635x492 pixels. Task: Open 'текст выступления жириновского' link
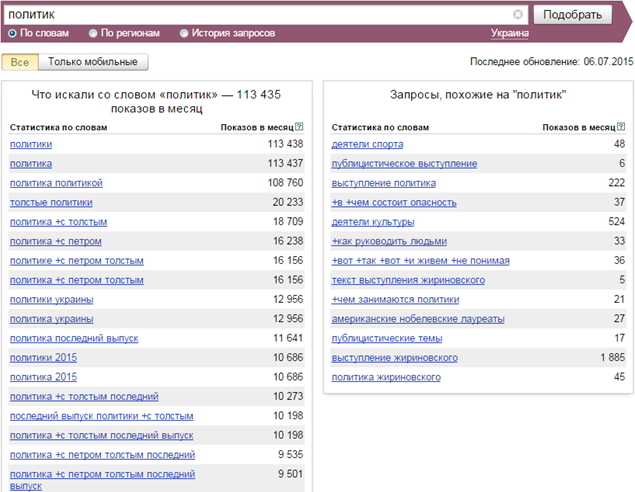tap(408, 280)
